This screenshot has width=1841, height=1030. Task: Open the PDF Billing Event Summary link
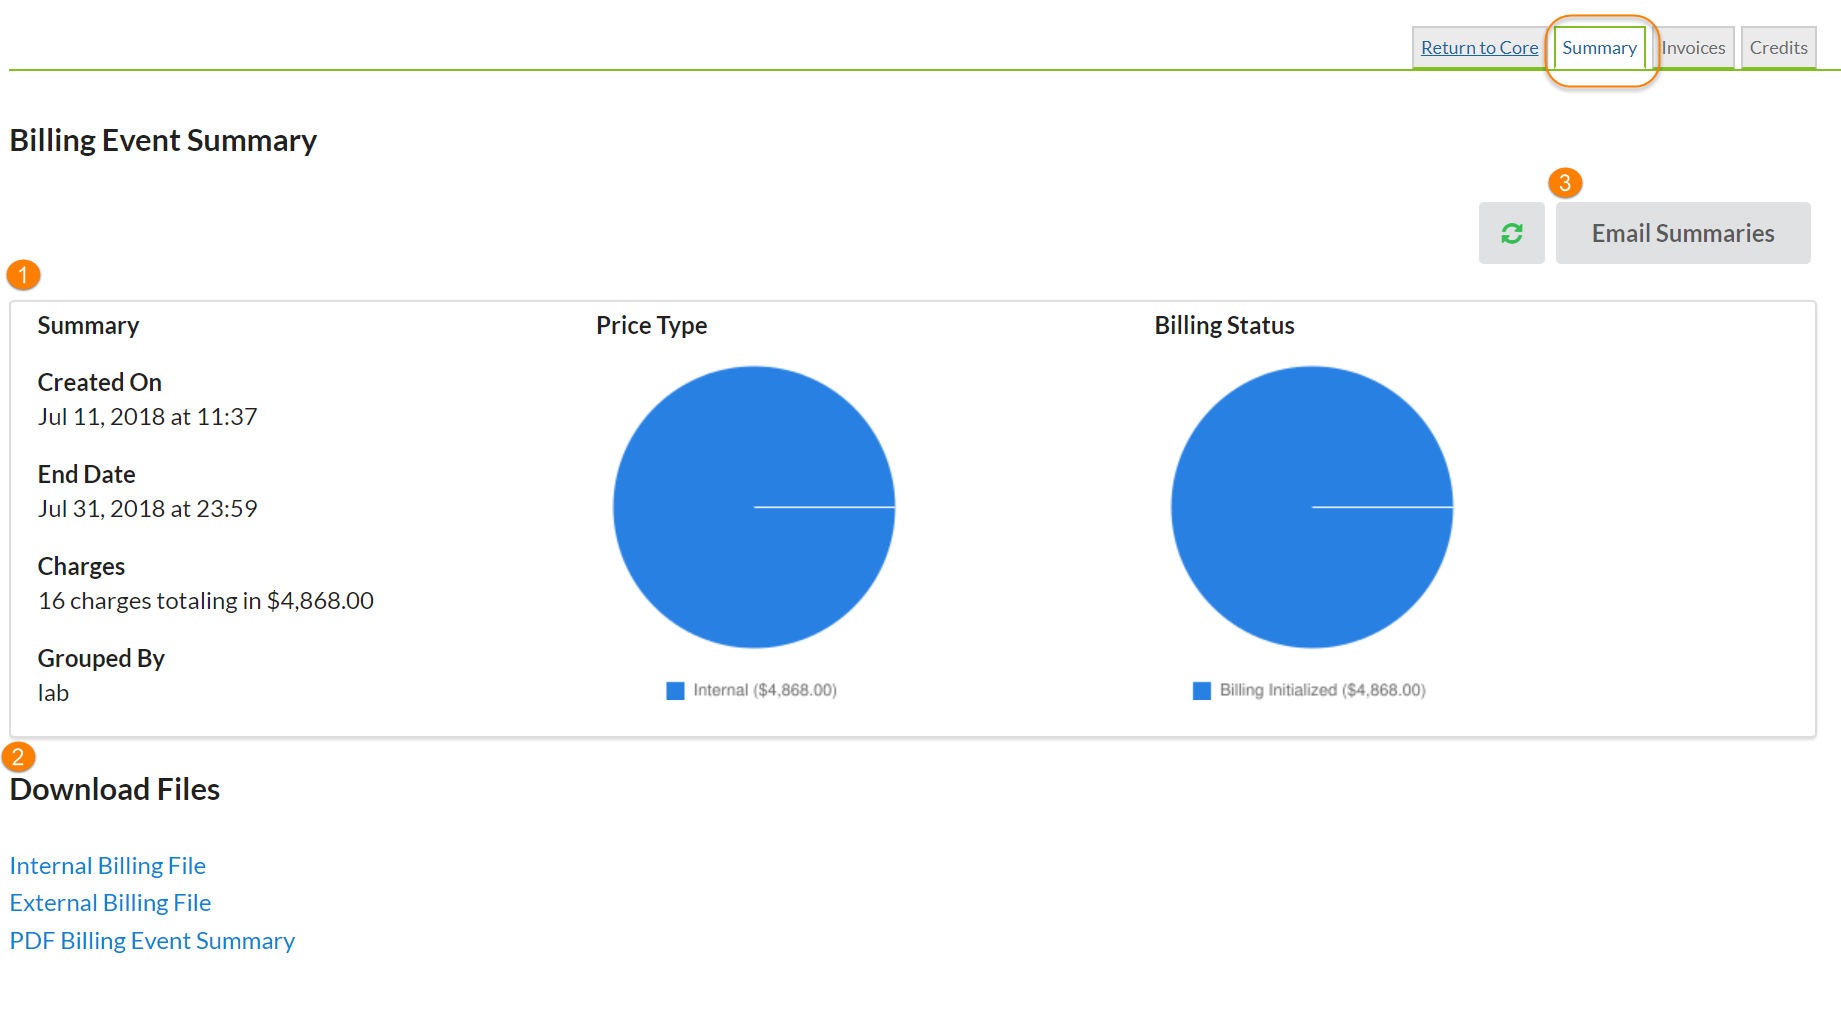click(152, 941)
